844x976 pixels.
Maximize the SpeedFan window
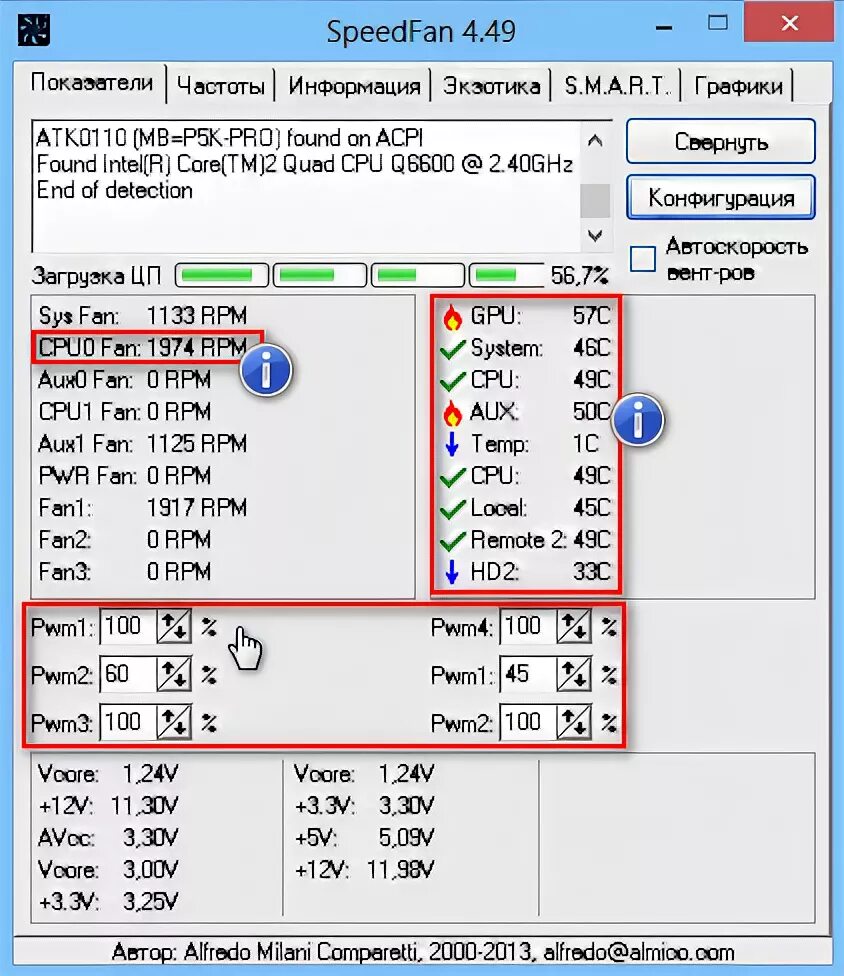point(718,24)
